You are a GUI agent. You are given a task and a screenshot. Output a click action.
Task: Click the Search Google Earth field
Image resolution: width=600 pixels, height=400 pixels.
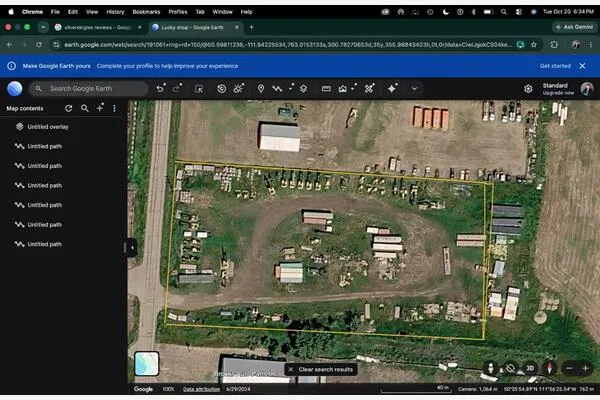pyautogui.click(x=88, y=89)
